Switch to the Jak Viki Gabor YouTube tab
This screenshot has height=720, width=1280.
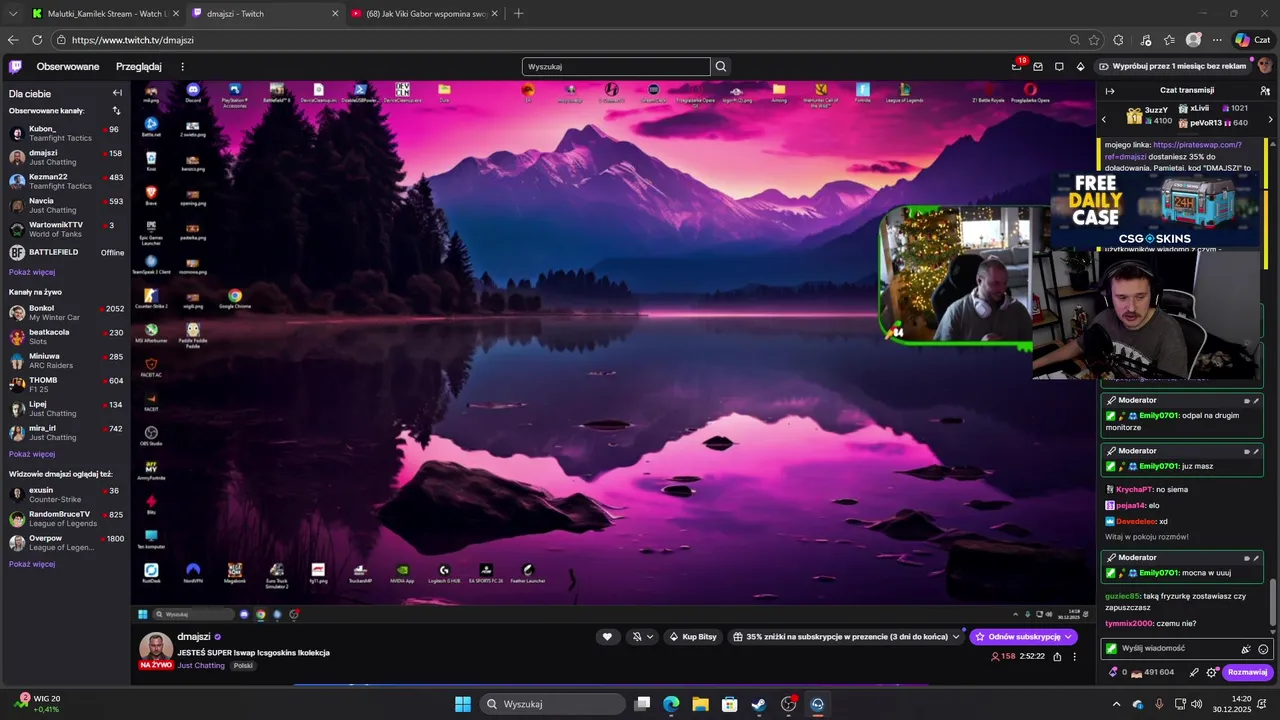click(424, 13)
